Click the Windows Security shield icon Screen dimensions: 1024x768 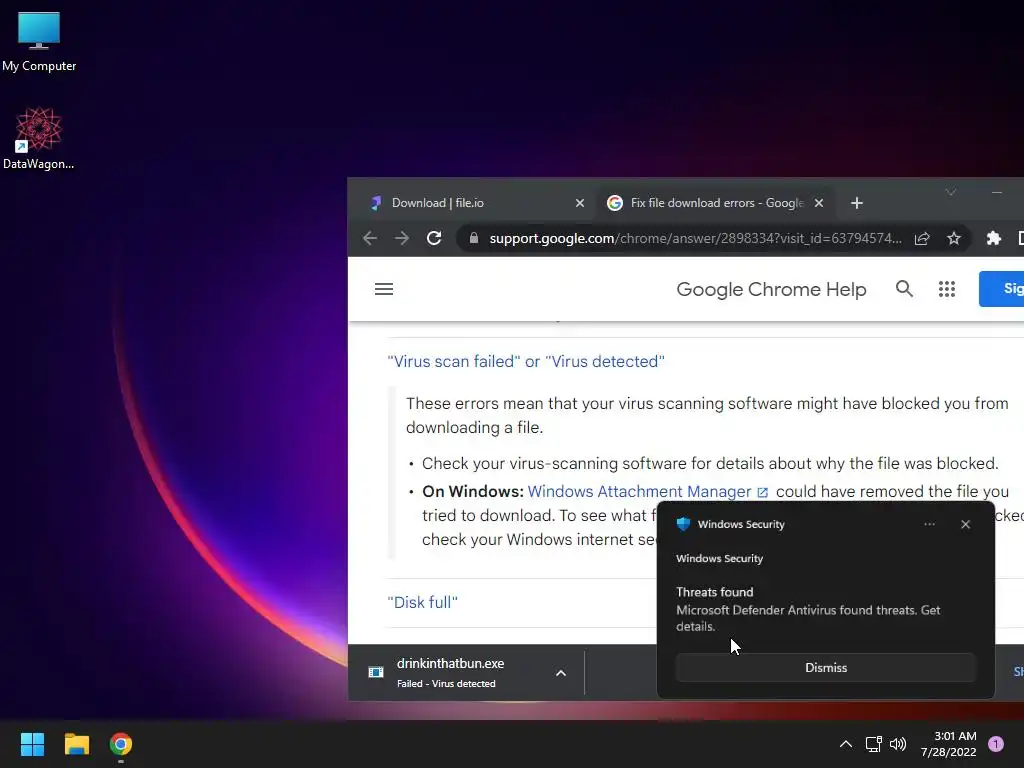click(x=683, y=524)
